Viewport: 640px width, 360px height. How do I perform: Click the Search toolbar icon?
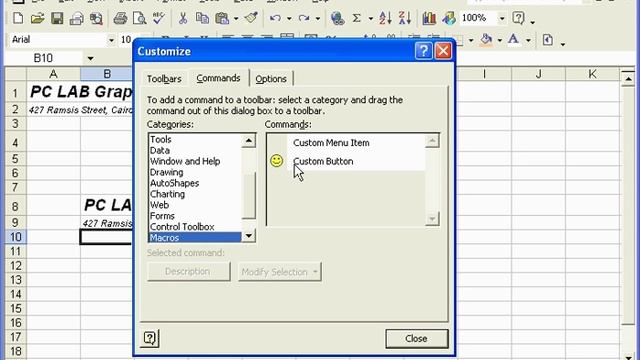click(96, 18)
